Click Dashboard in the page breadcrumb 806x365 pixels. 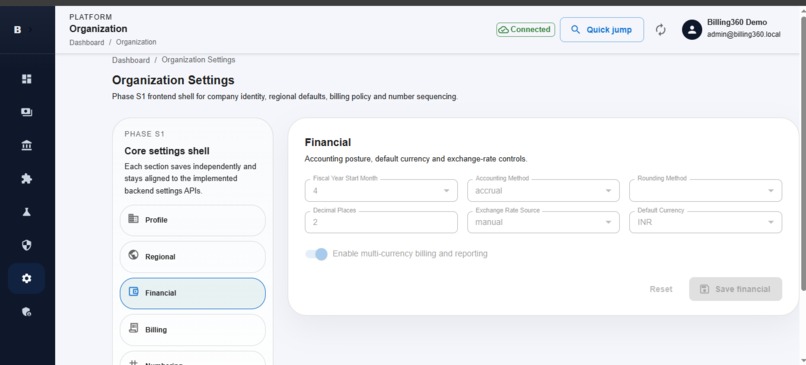[x=131, y=60]
